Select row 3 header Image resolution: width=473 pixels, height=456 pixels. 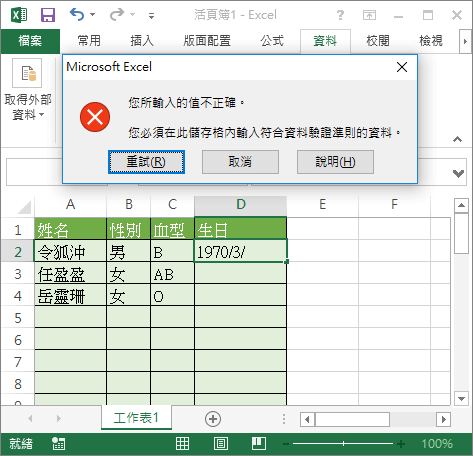(x=18, y=274)
